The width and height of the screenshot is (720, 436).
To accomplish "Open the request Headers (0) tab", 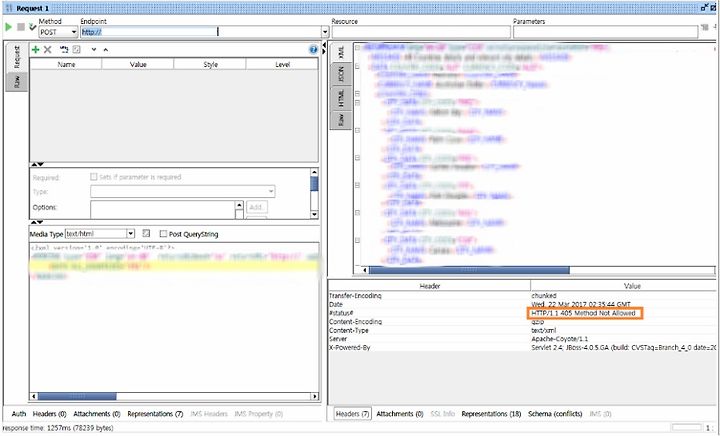I will click(x=49, y=414).
